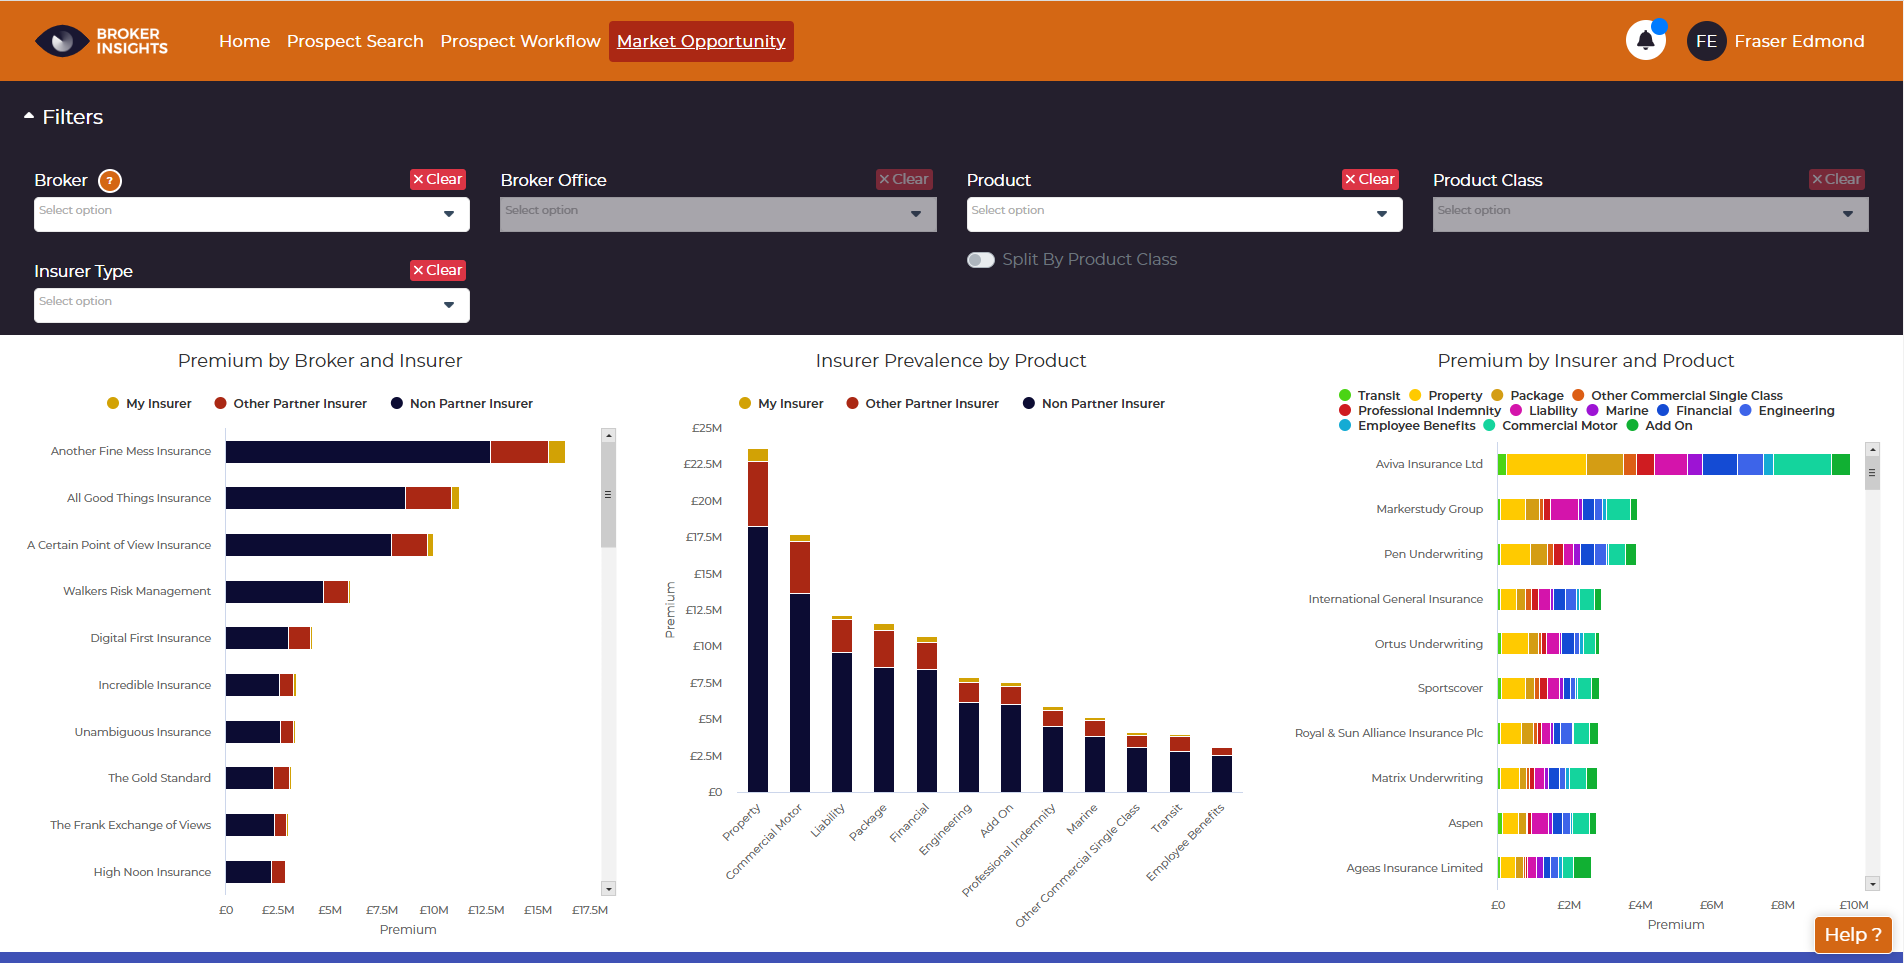
Task: Toggle the Employee Benefits legend item
Action: (x=1407, y=426)
